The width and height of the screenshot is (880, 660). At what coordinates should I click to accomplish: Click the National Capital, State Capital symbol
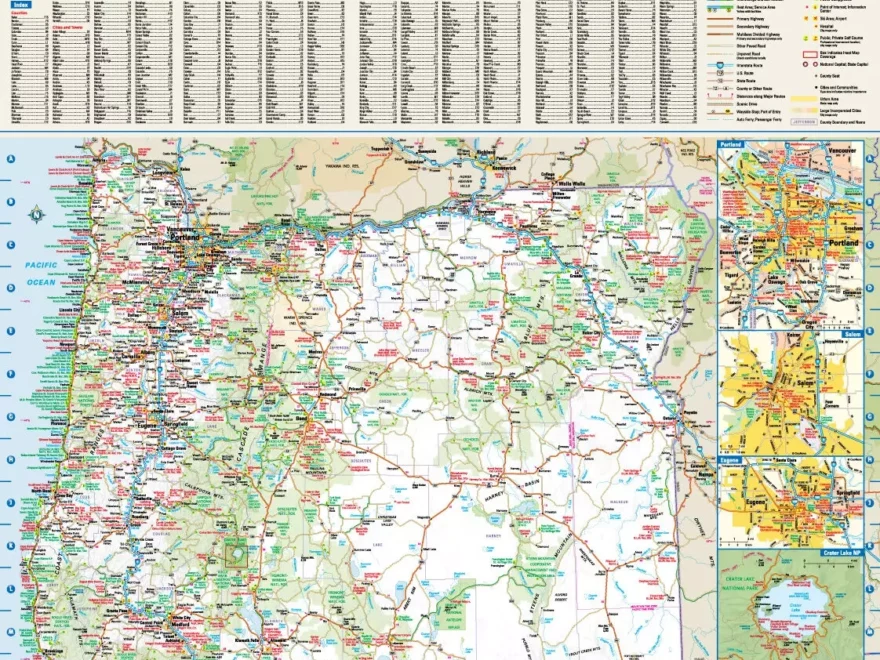[806, 64]
